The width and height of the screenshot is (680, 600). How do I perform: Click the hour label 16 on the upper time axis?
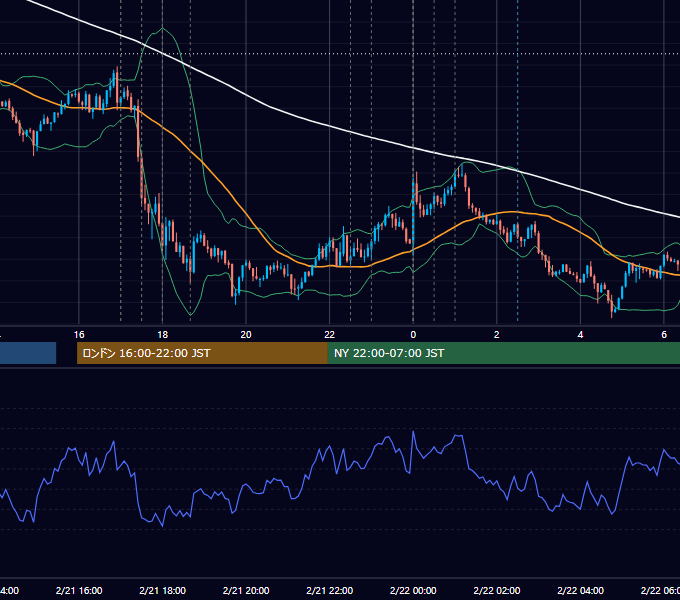pos(79,335)
